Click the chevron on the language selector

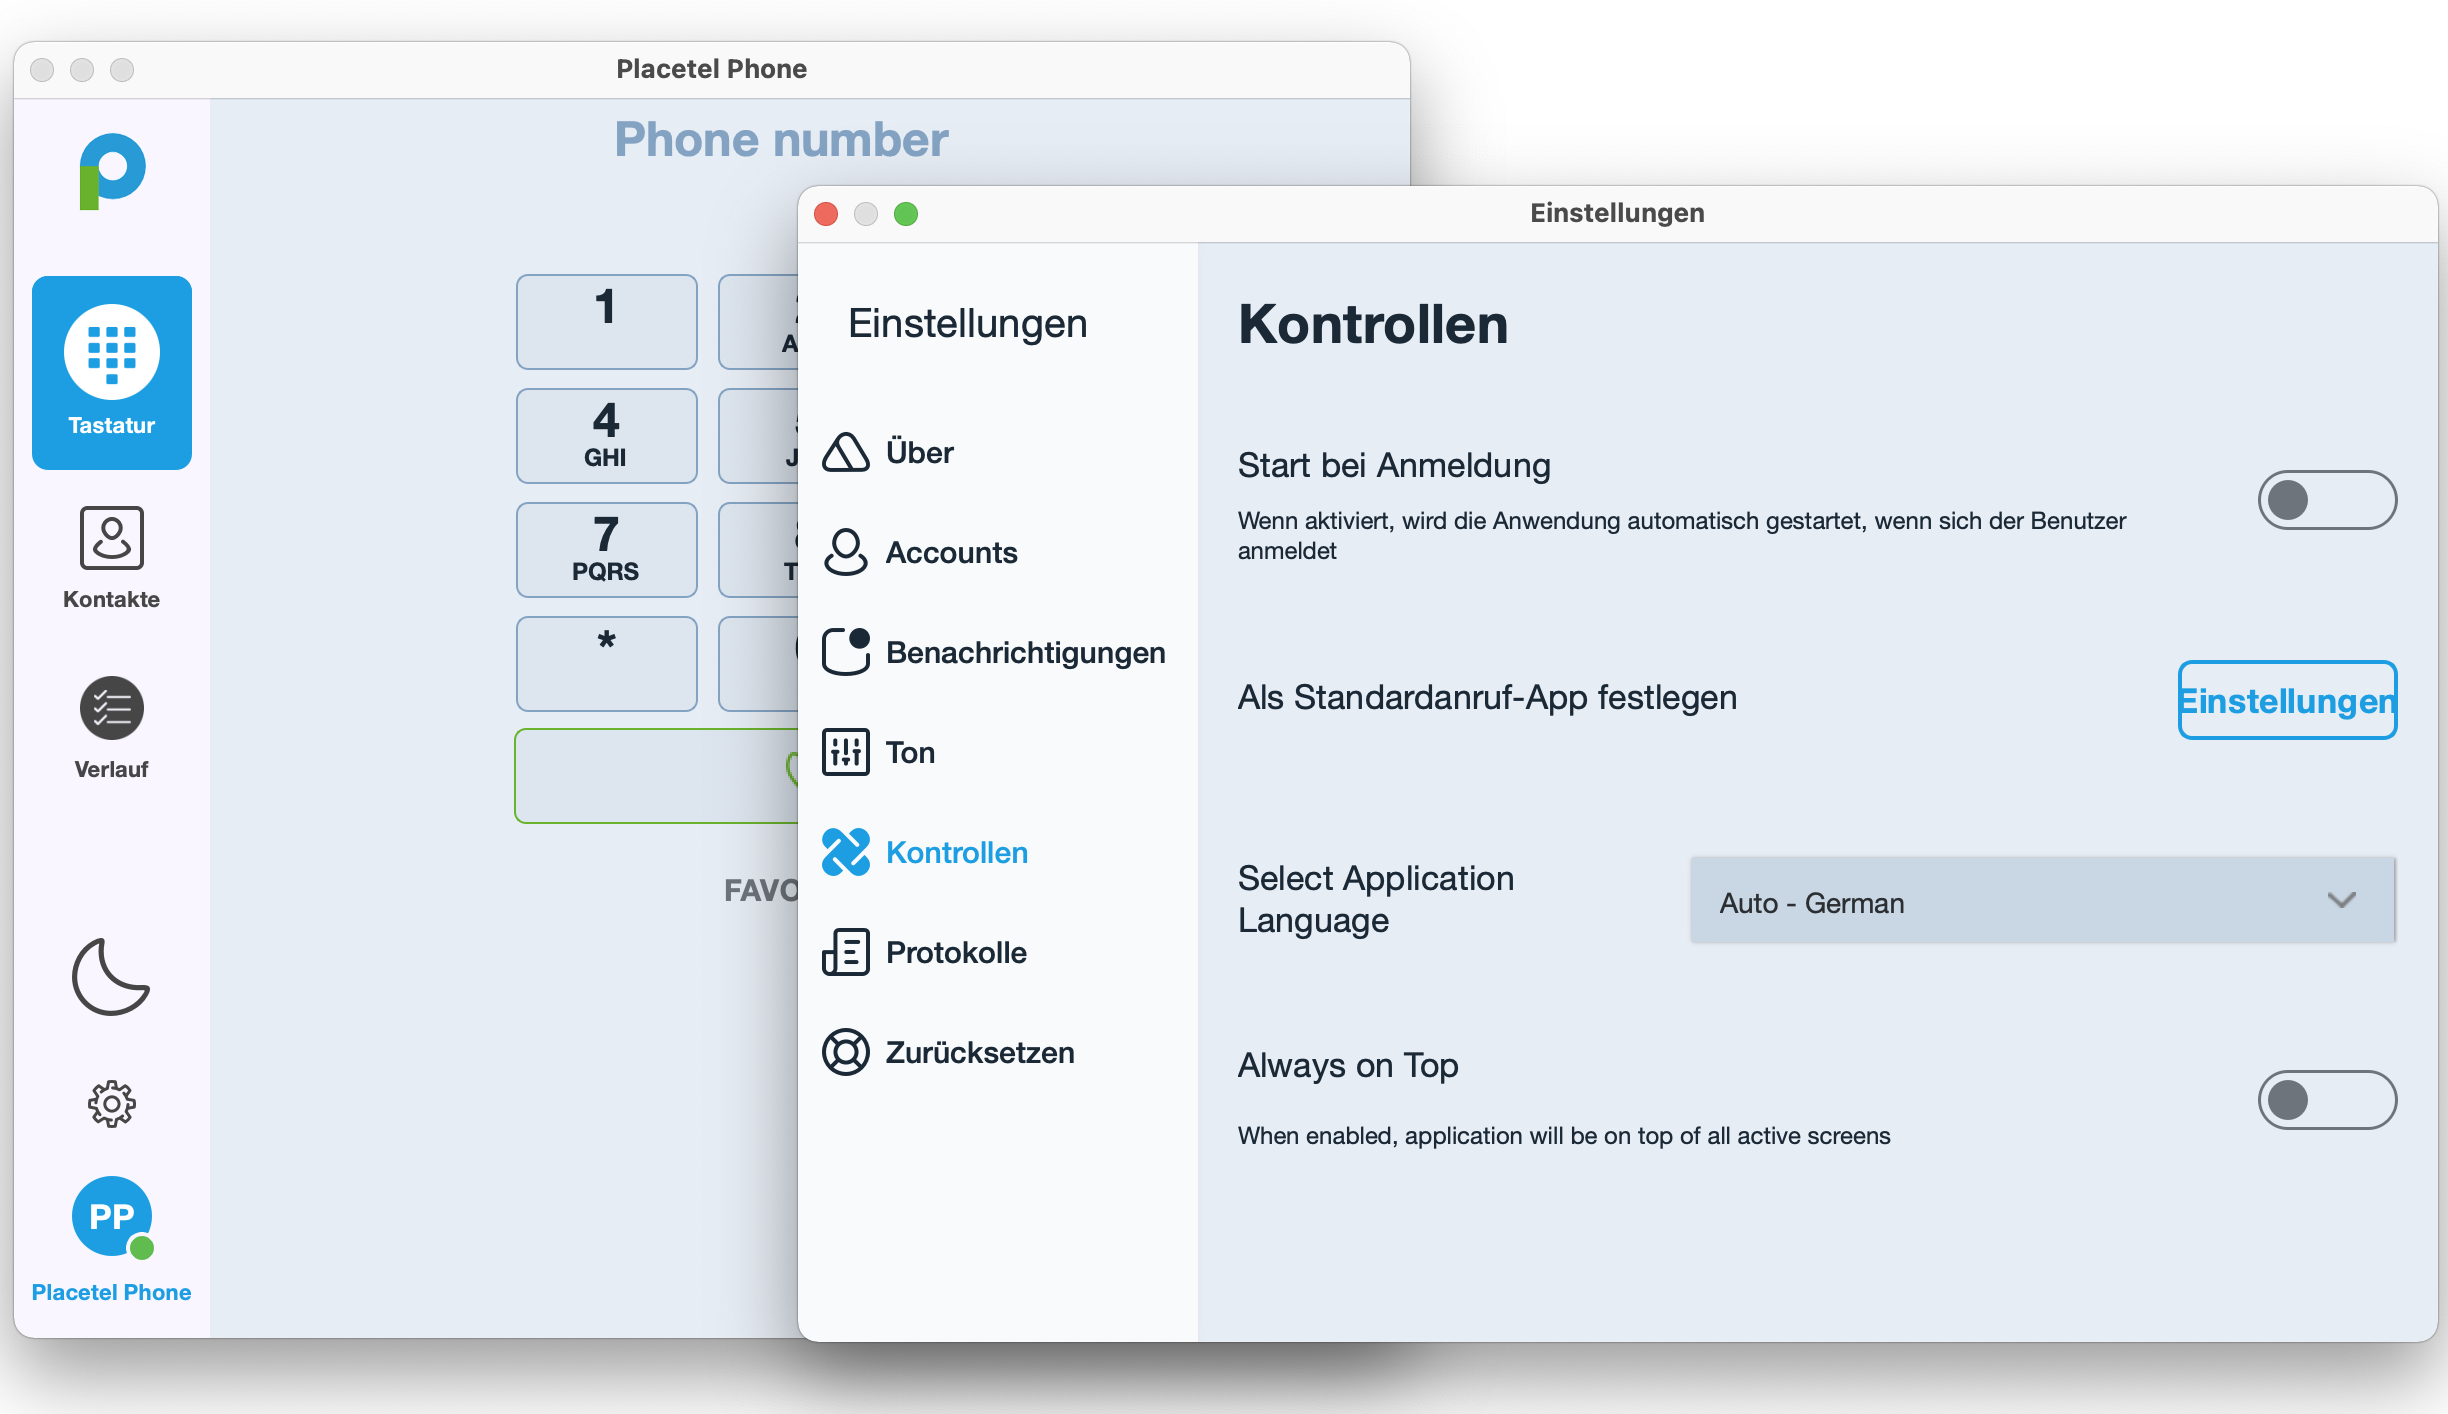tap(2341, 902)
